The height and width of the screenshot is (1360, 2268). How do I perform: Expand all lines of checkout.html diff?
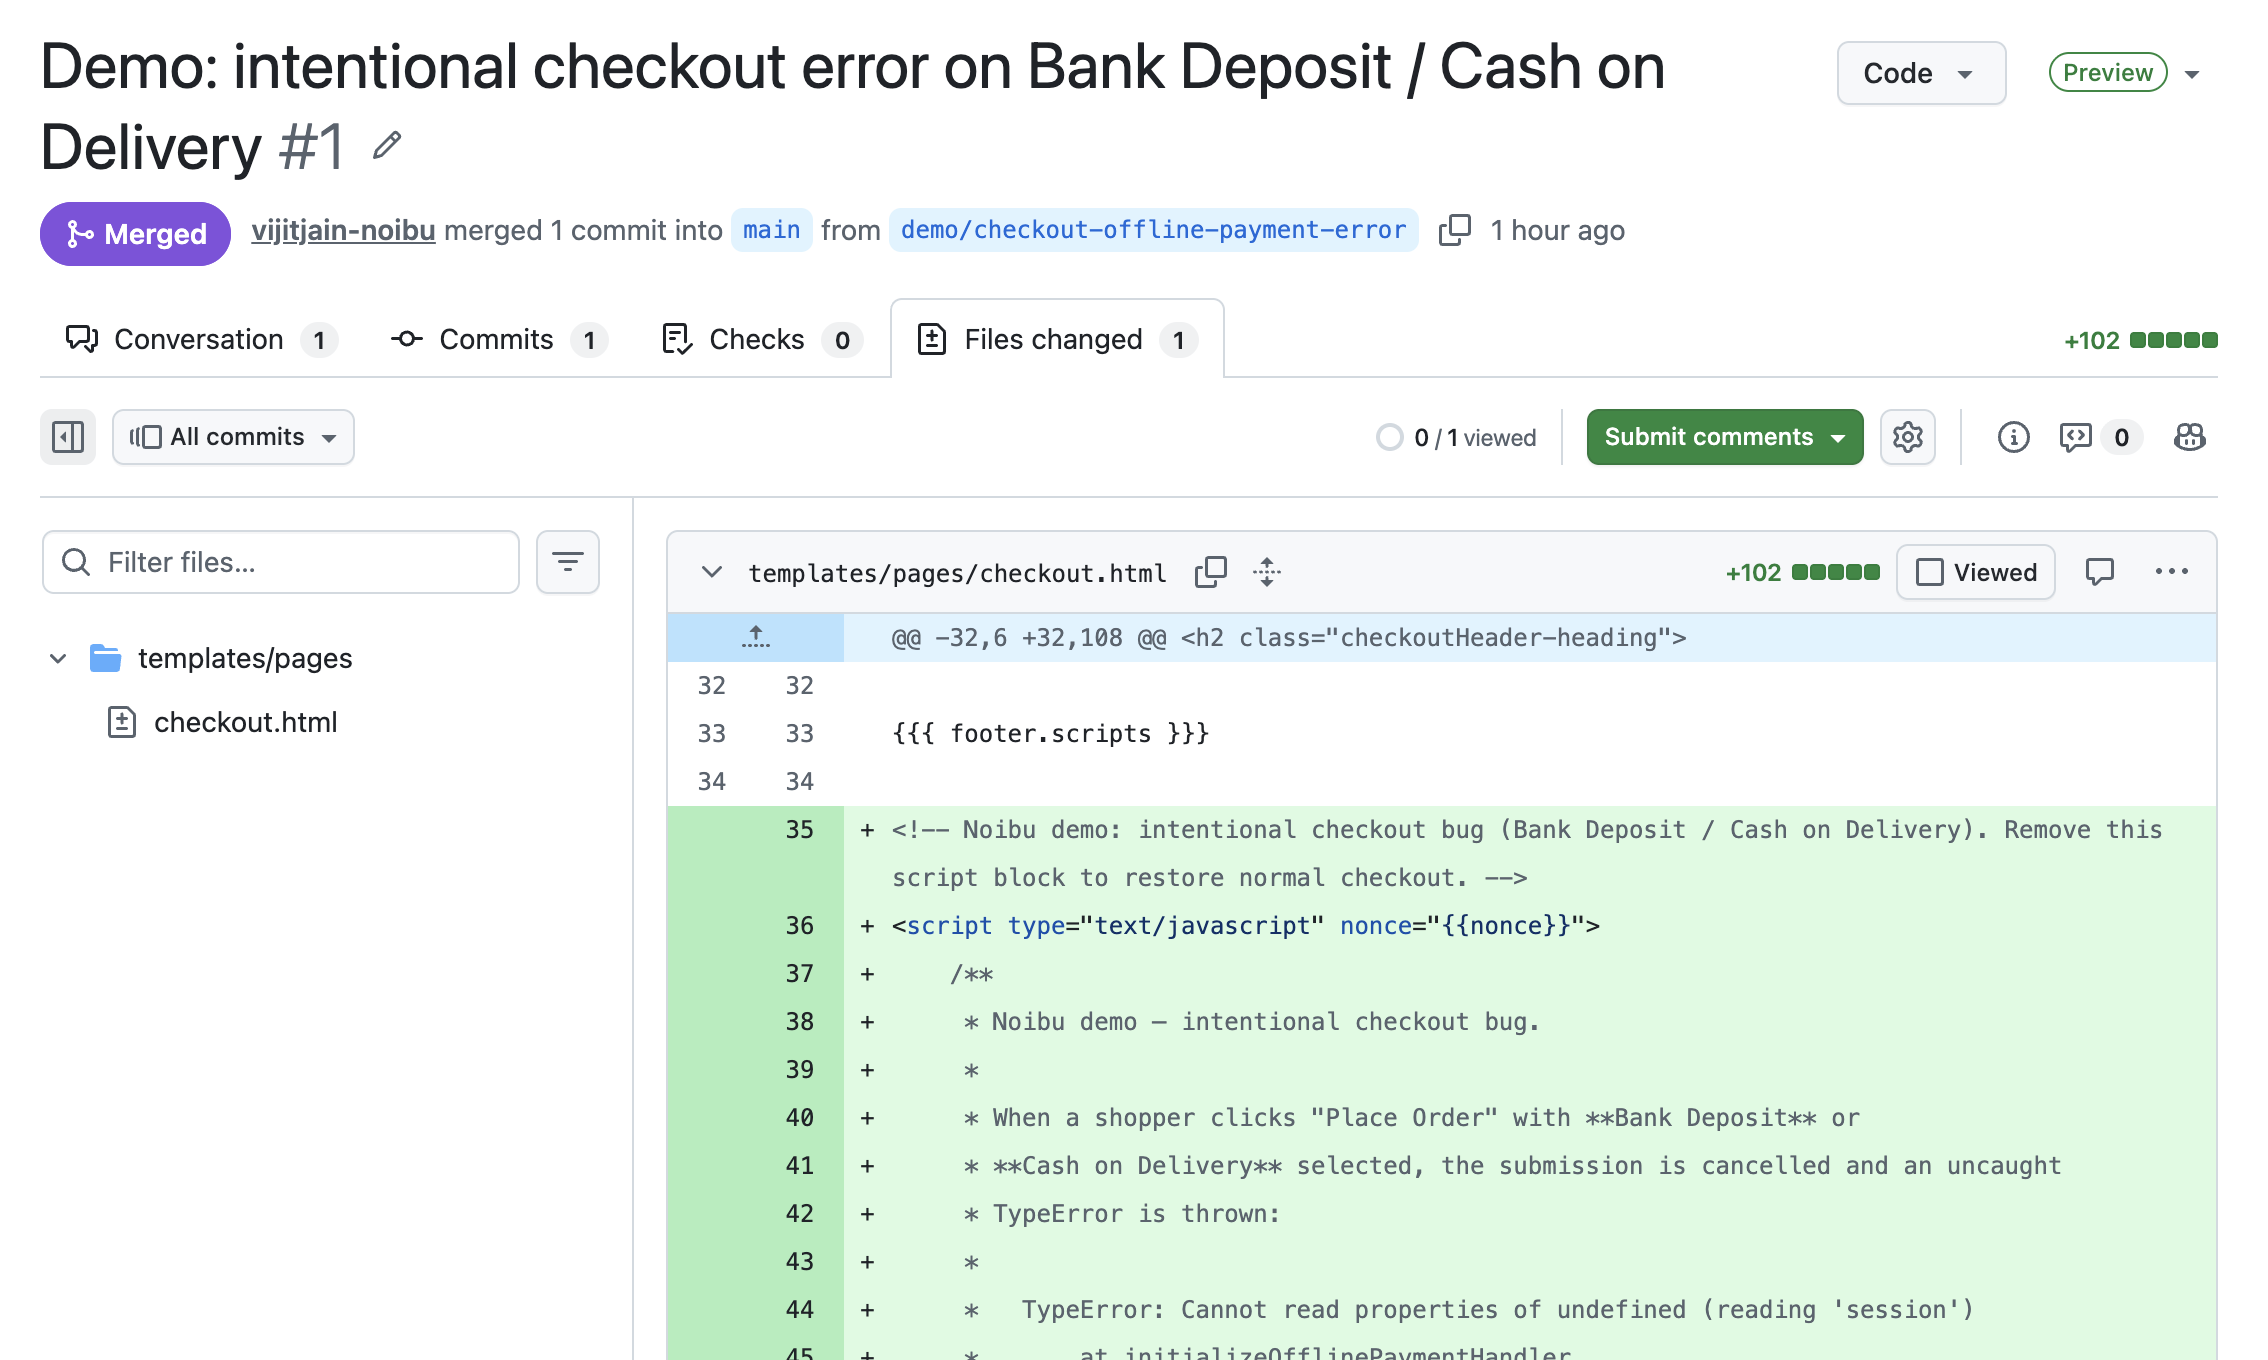(1267, 572)
